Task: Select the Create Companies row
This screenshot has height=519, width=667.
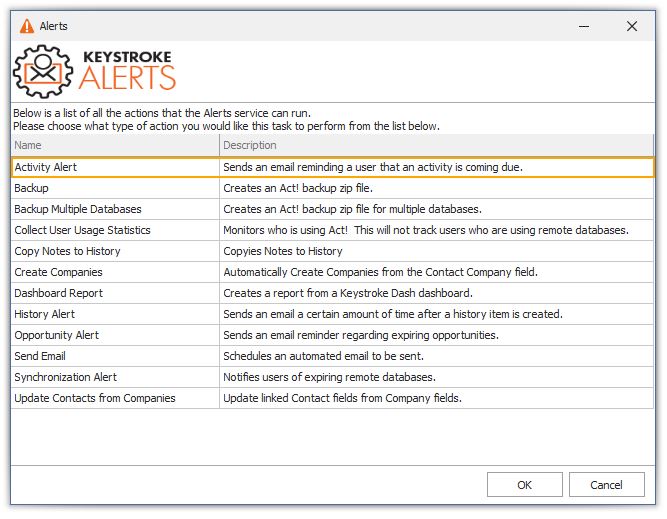Action: point(332,272)
